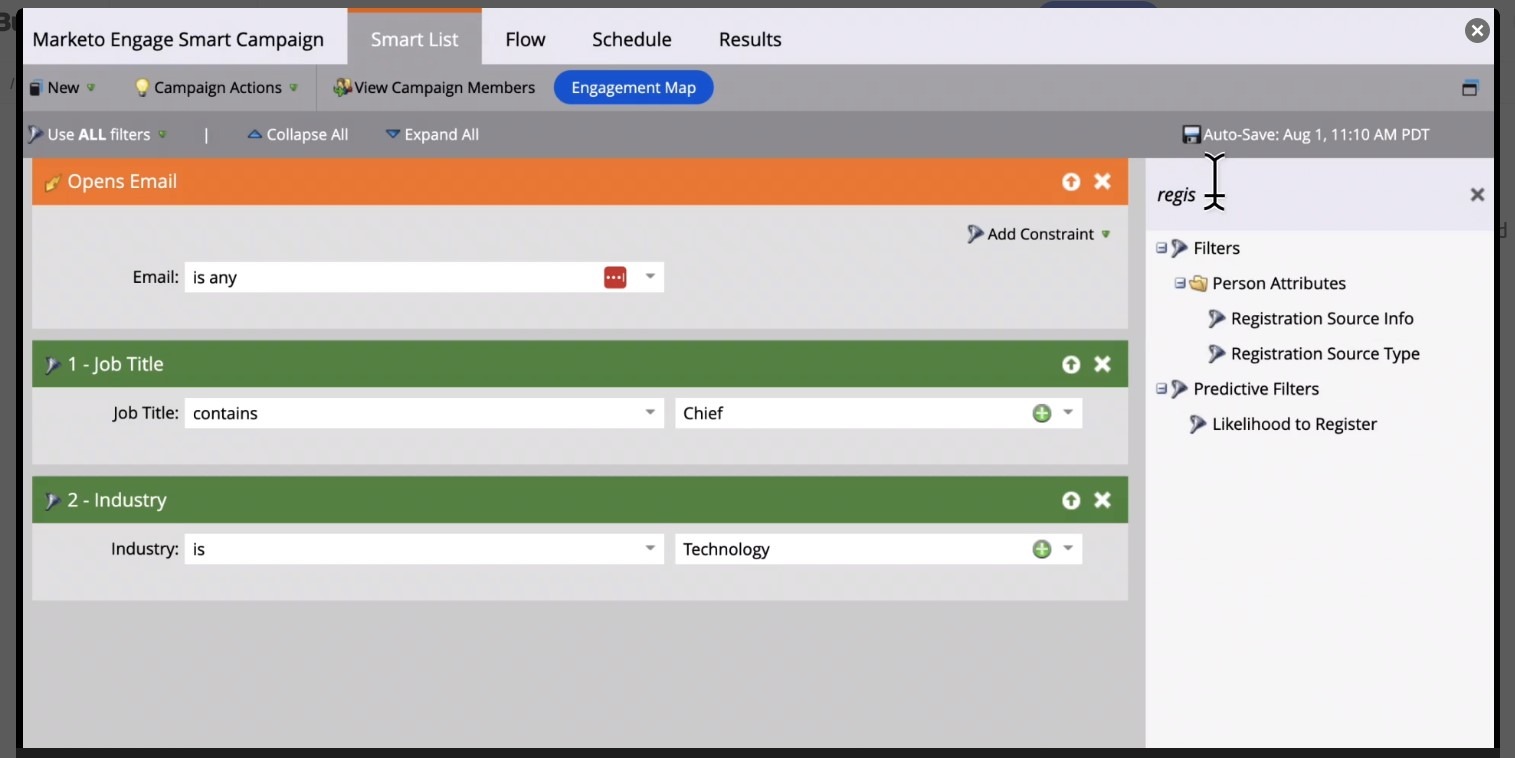1515x758 pixels.
Task: Click the Expand All triangle icon
Action: [393, 134]
